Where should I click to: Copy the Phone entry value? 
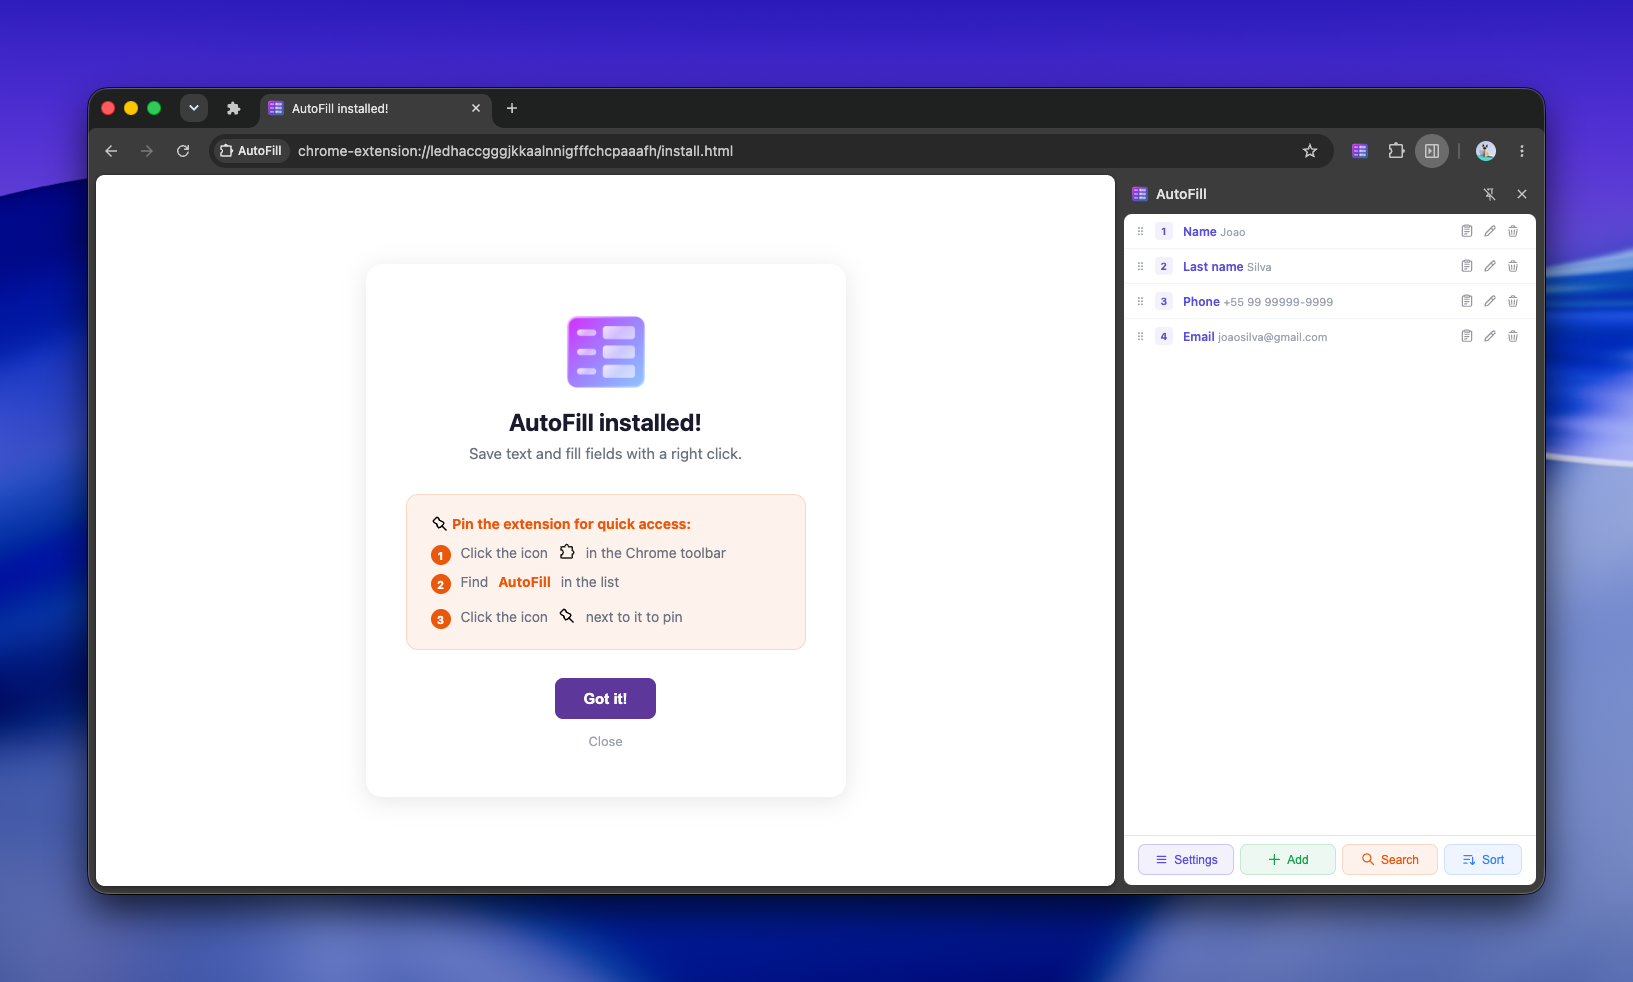click(1466, 301)
